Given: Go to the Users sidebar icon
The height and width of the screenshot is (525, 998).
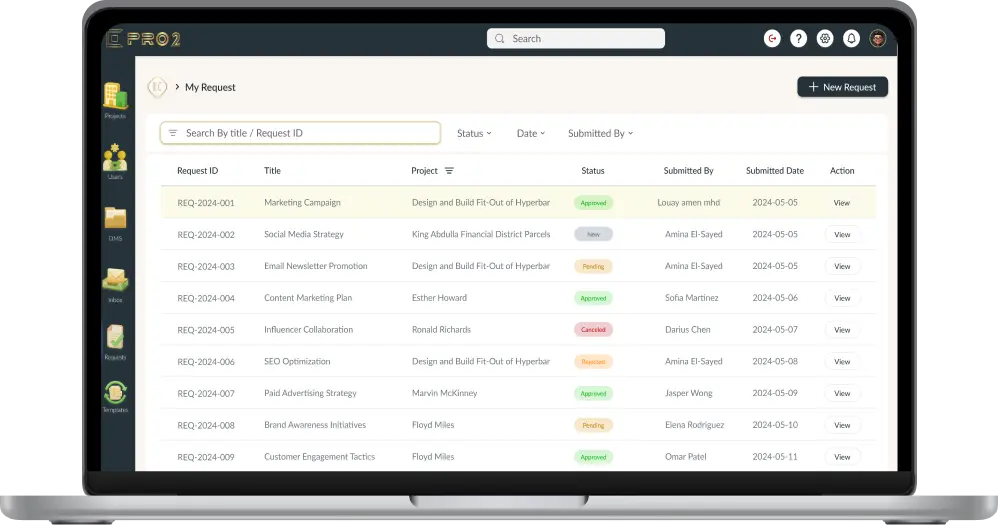Looking at the screenshot, I should pyautogui.click(x=115, y=159).
